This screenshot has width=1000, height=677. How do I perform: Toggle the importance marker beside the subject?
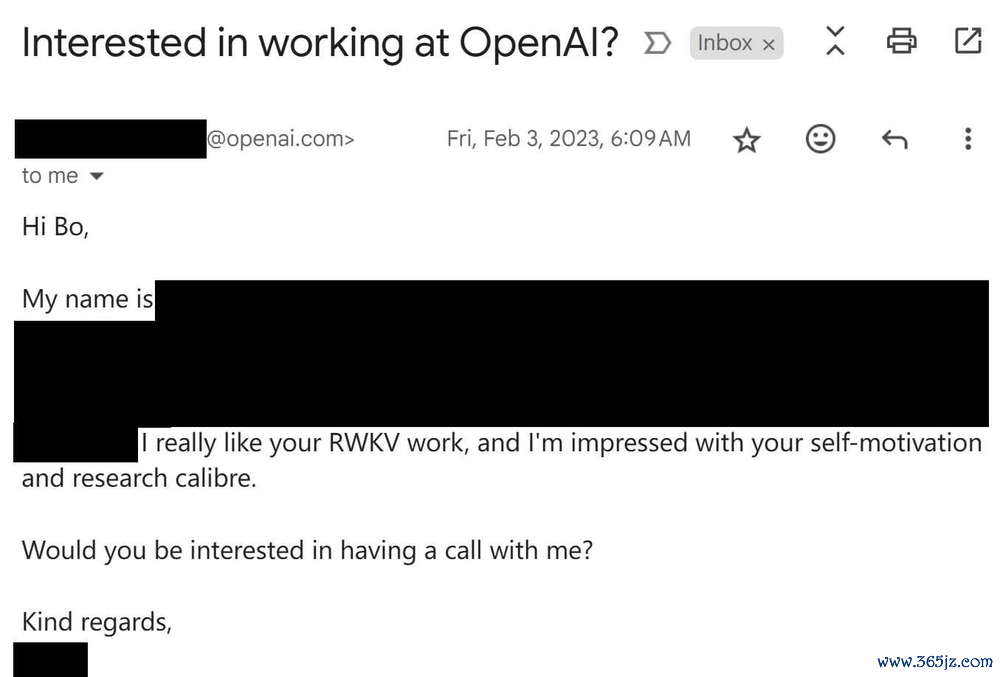(657, 43)
